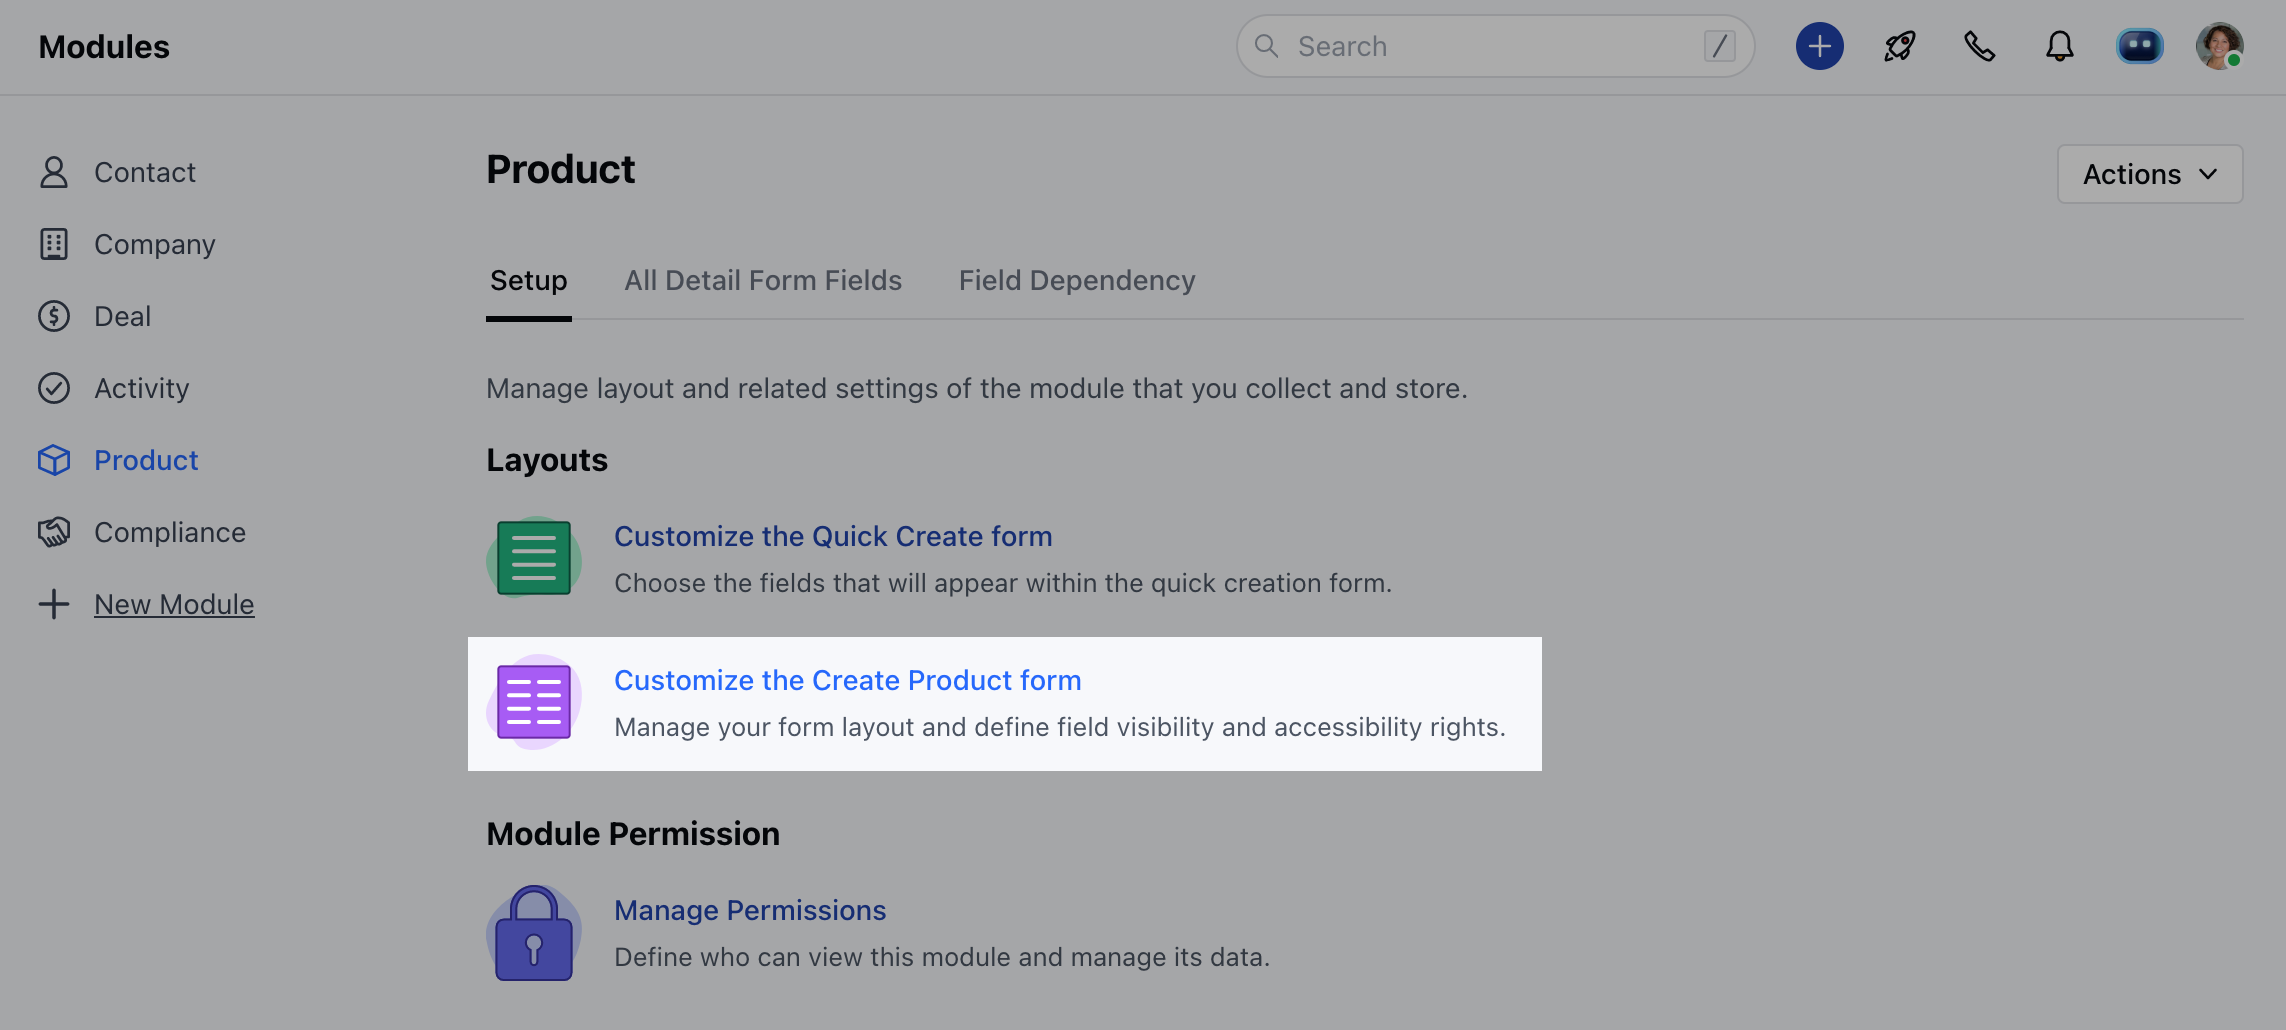This screenshot has height=1030, width=2286.
Task: Click the phone icon in the top bar
Action: click(x=1979, y=46)
